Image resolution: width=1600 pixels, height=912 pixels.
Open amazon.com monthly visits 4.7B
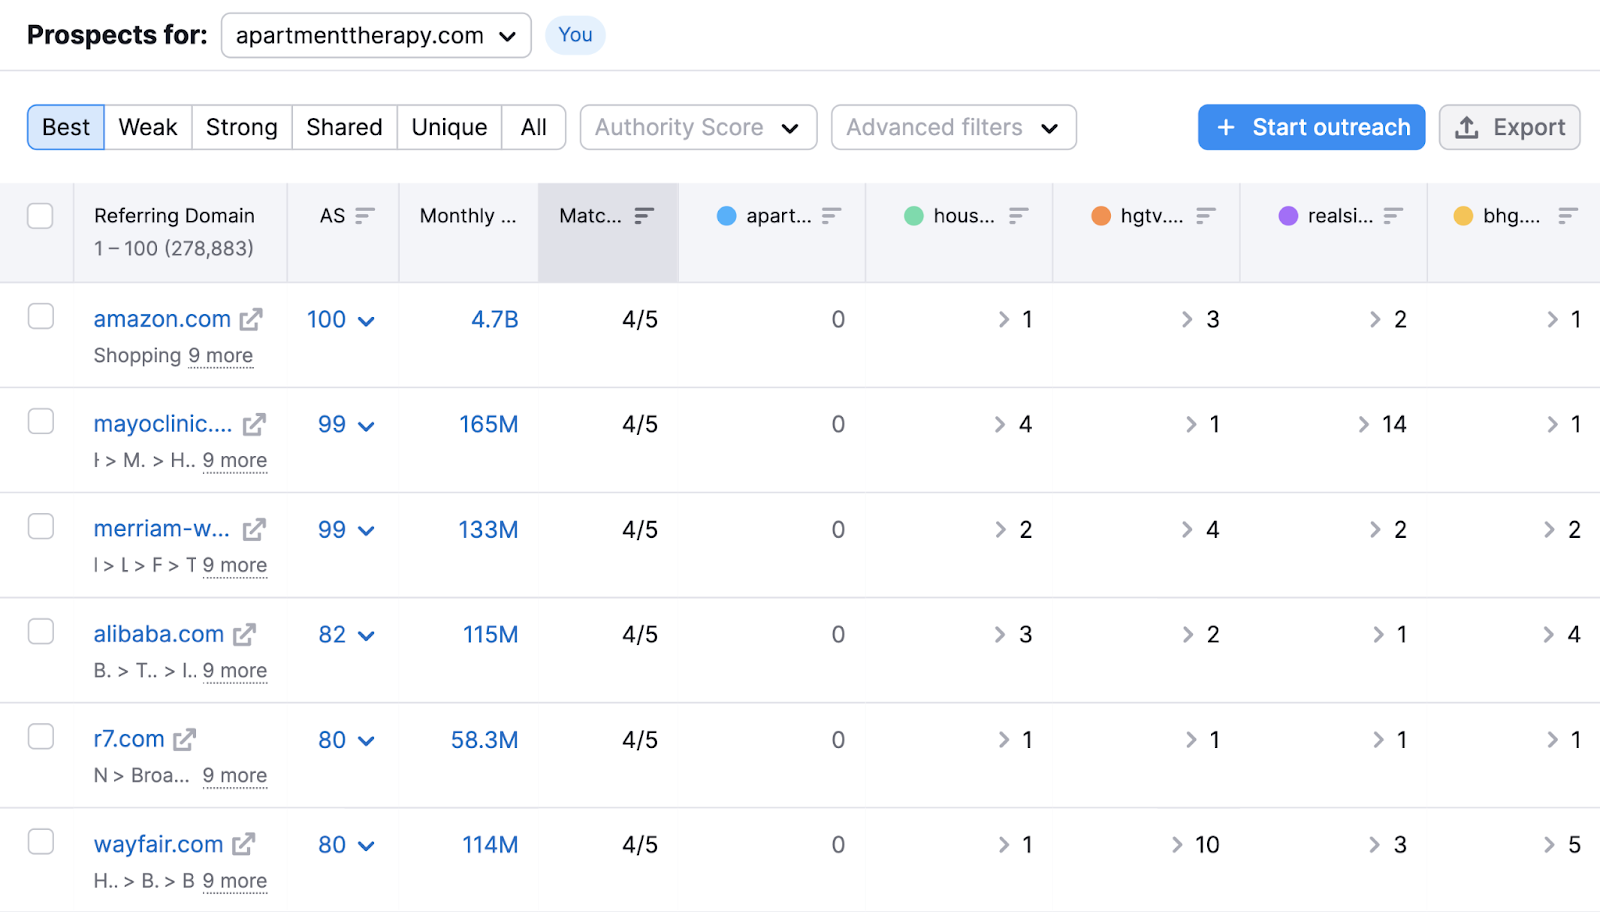click(x=495, y=320)
